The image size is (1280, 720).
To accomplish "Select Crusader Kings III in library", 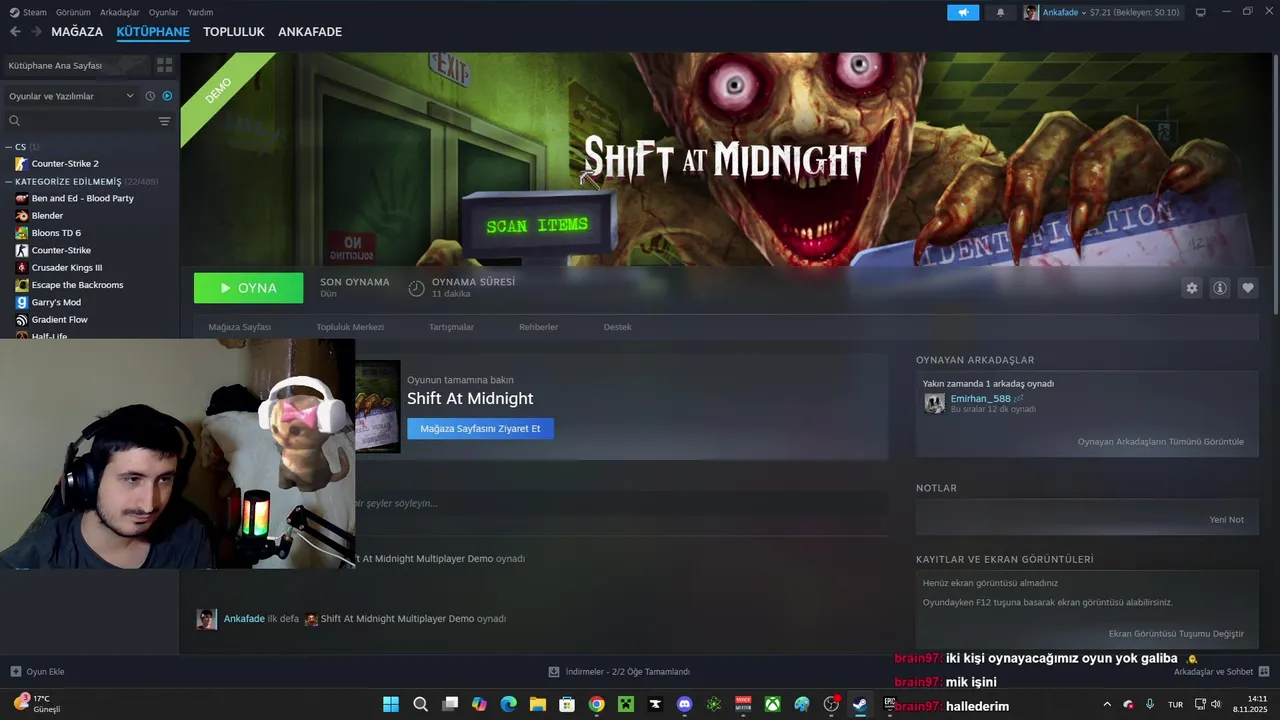I will [x=67, y=268].
